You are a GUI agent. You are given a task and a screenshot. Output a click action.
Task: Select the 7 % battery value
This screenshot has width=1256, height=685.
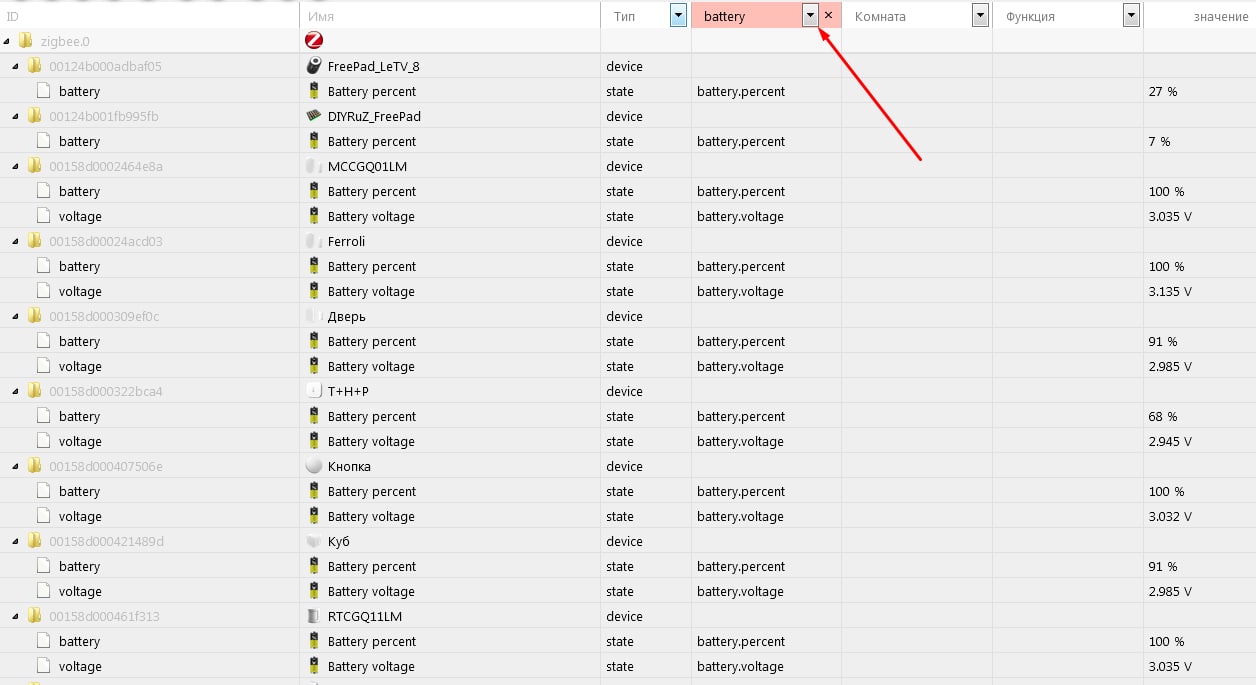1159,141
